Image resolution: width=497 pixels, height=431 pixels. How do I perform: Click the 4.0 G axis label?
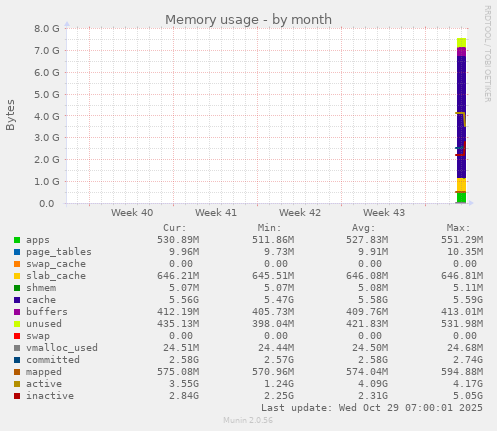tap(47, 116)
